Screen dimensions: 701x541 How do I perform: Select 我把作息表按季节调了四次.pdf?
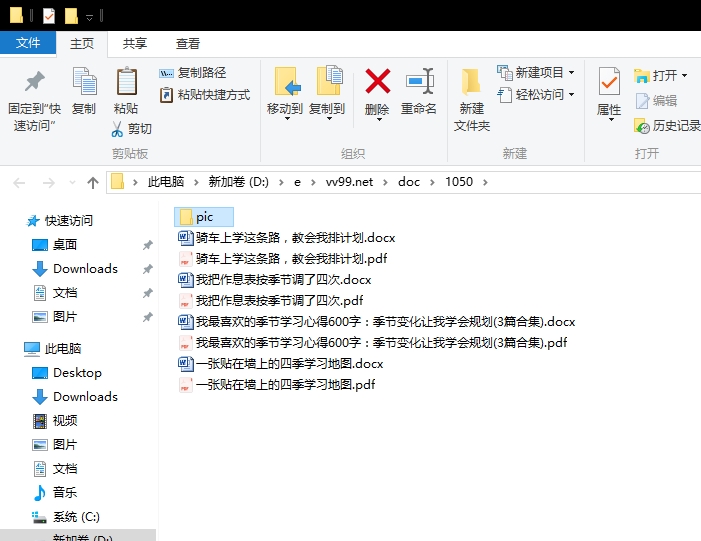[x=270, y=301]
